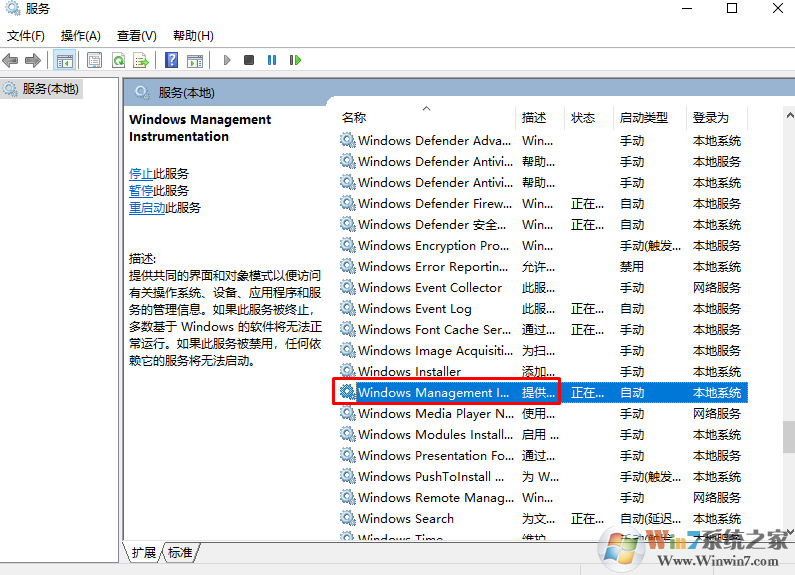Image resolution: width=795 pixels, height=575 pixels.
Task: Select 服务(本地) in the left tree
Action: 42,89
